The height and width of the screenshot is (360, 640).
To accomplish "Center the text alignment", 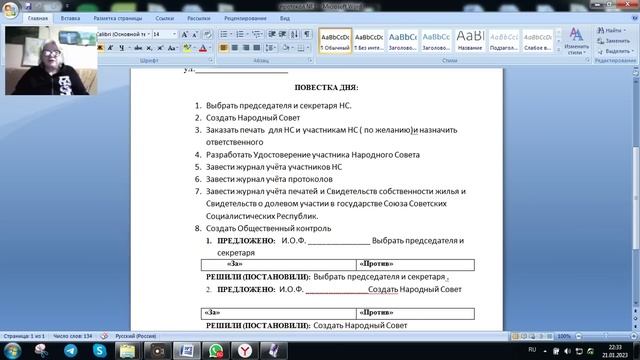I will 235,48.
